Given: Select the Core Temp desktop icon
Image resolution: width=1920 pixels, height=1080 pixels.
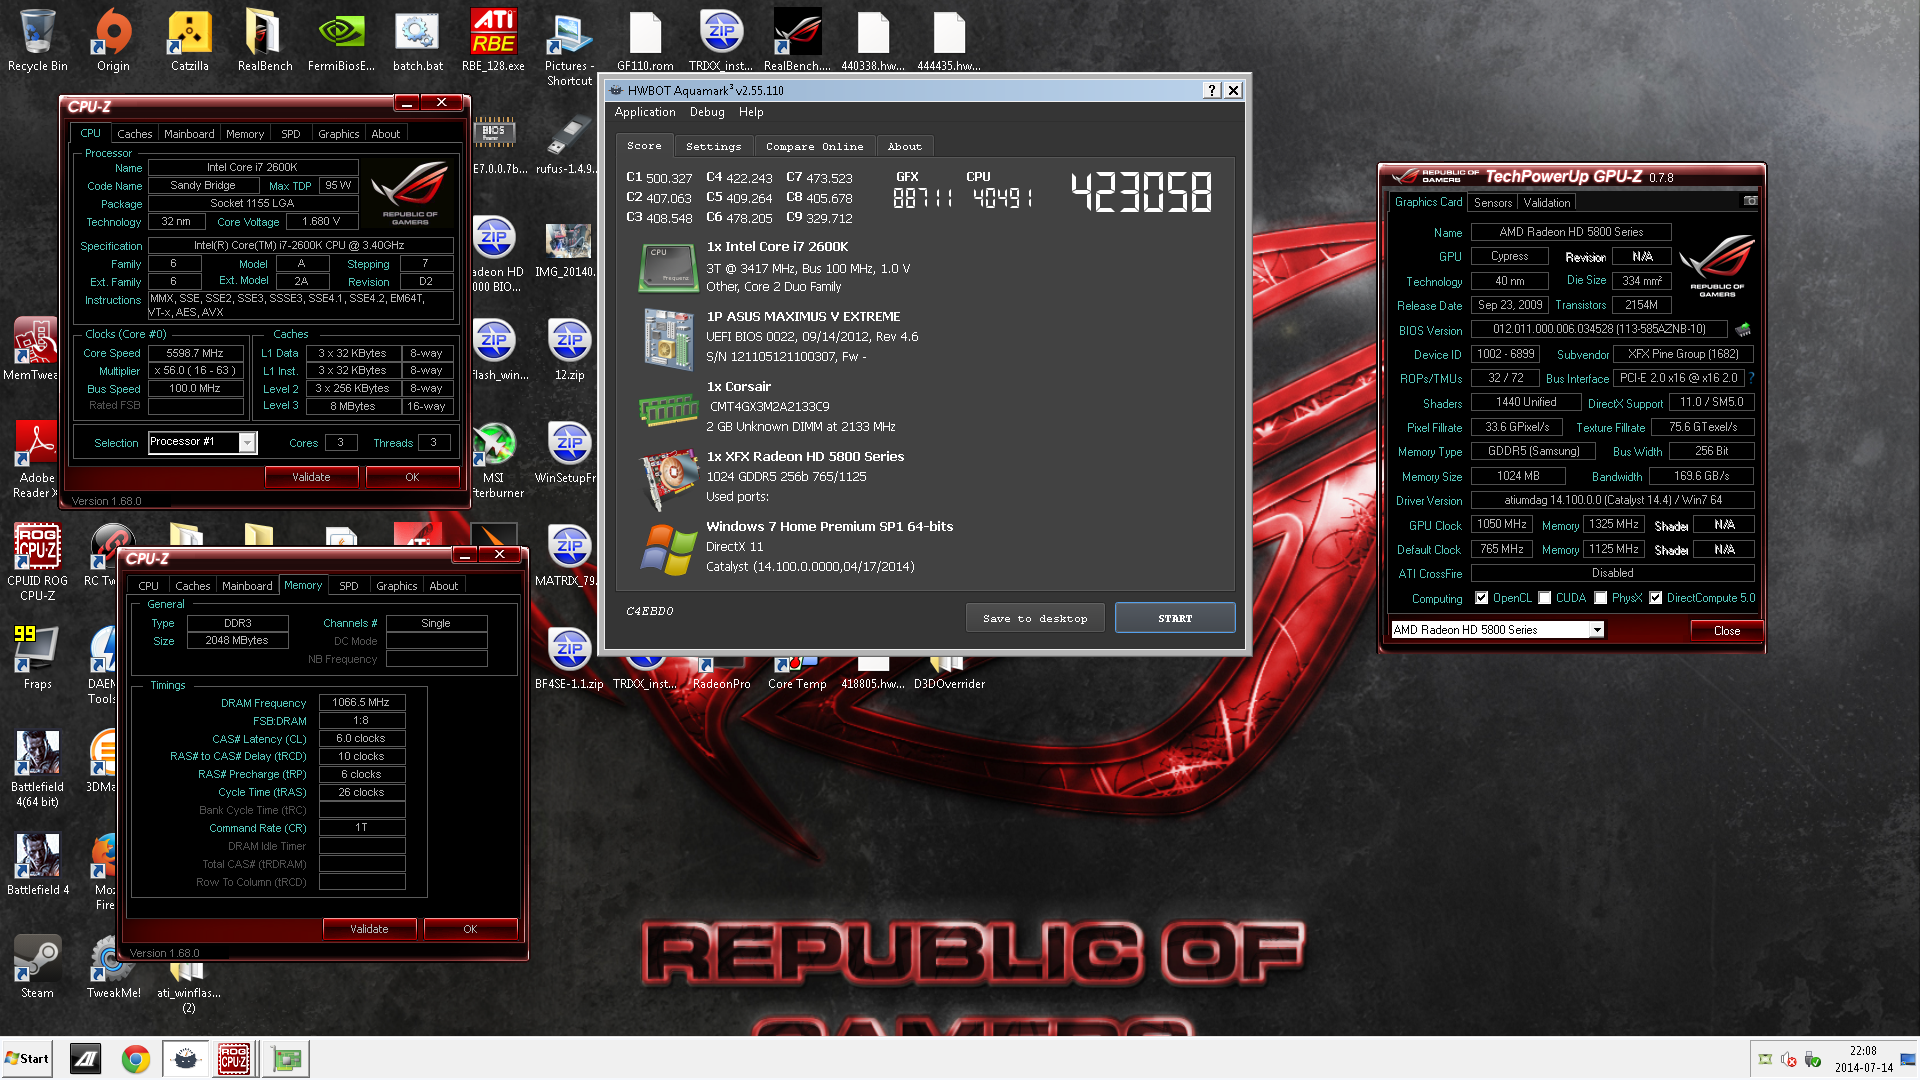Looking at the screenshot, I should [x=797, y=676].
